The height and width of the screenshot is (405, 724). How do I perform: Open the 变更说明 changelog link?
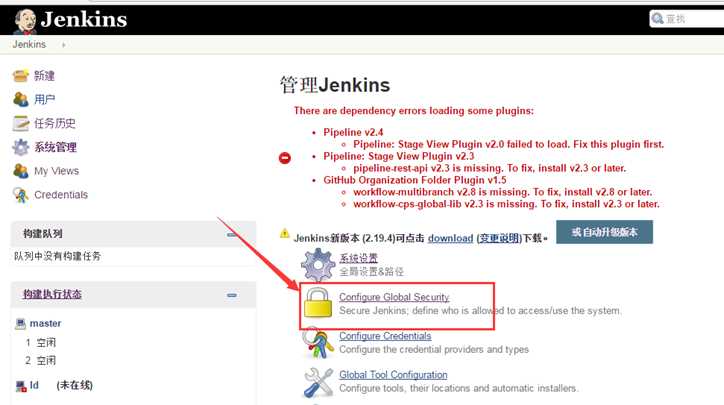pos(500,238)
